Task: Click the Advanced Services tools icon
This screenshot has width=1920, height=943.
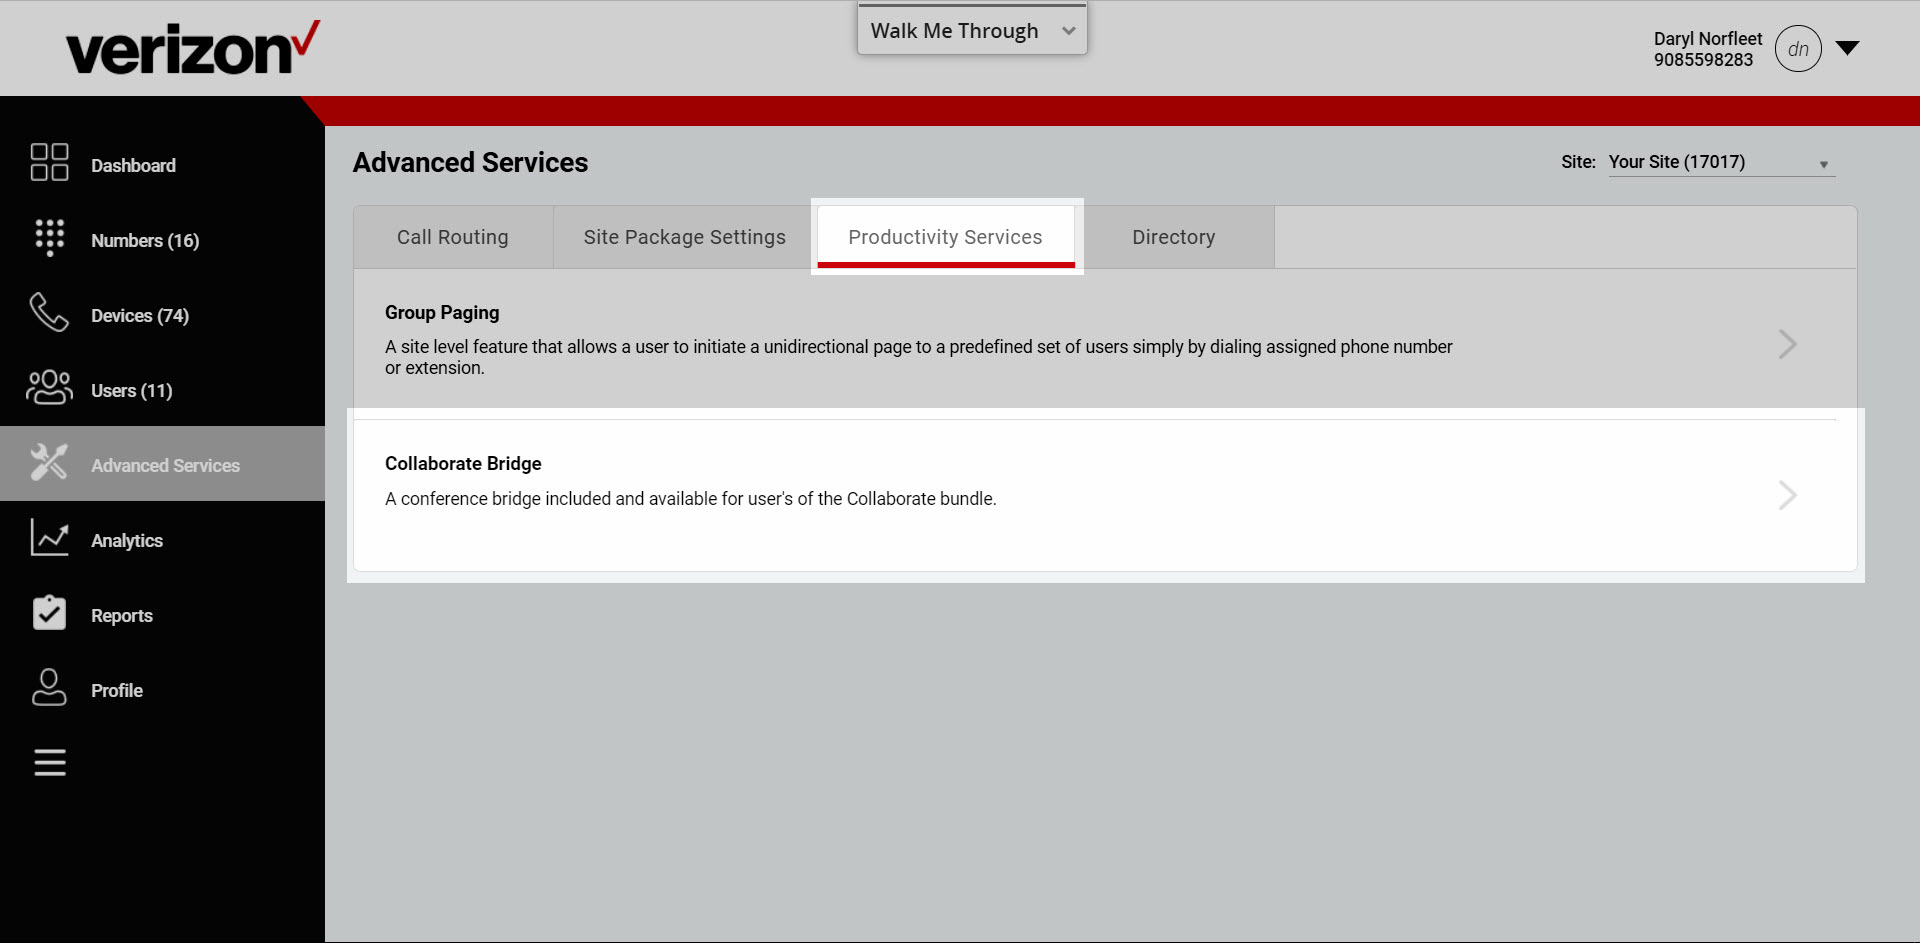Action: pos(49,462)
